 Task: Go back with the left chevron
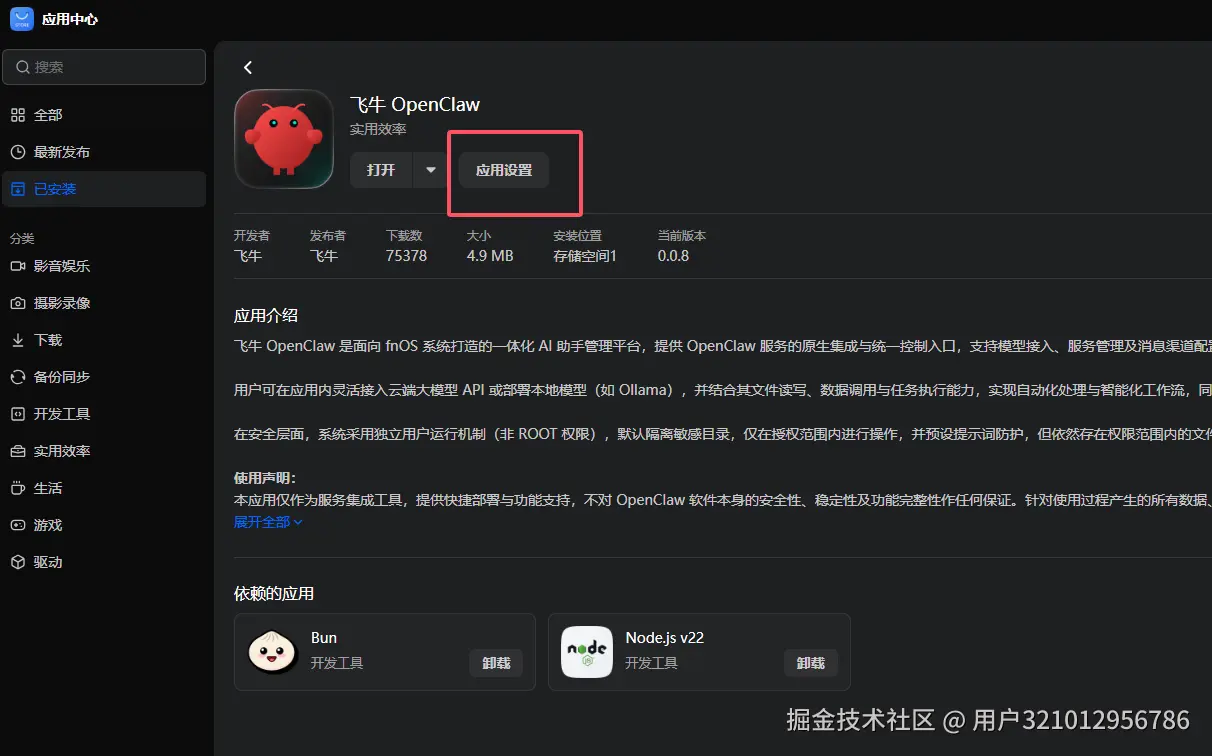point(248,67)
